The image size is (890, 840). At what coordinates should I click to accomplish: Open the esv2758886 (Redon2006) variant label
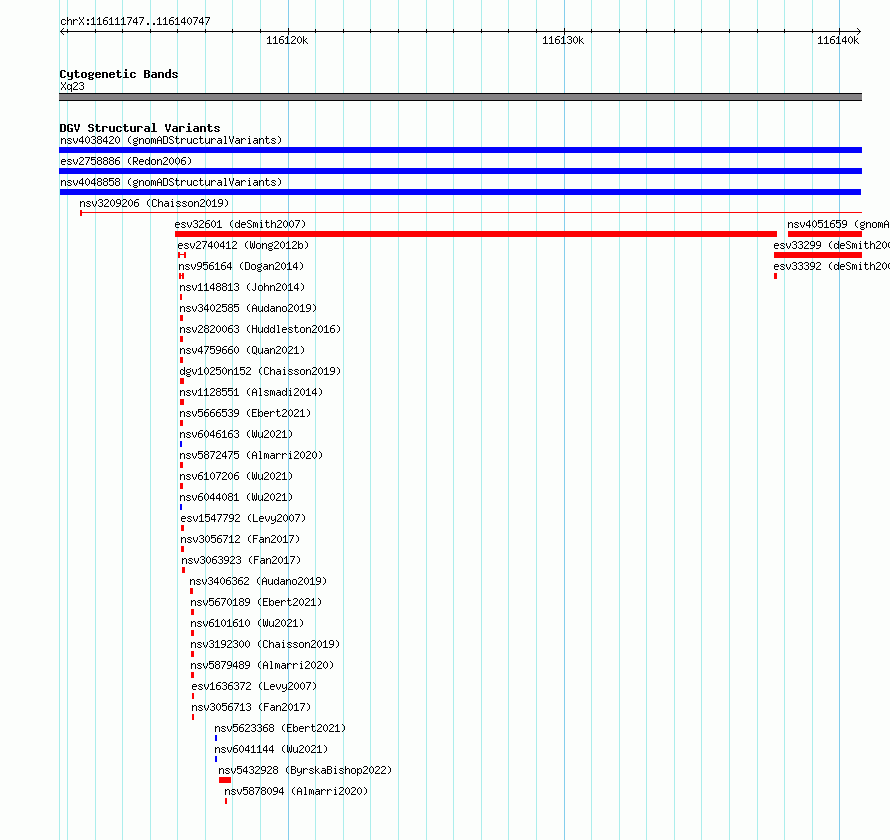coord(126,161)
